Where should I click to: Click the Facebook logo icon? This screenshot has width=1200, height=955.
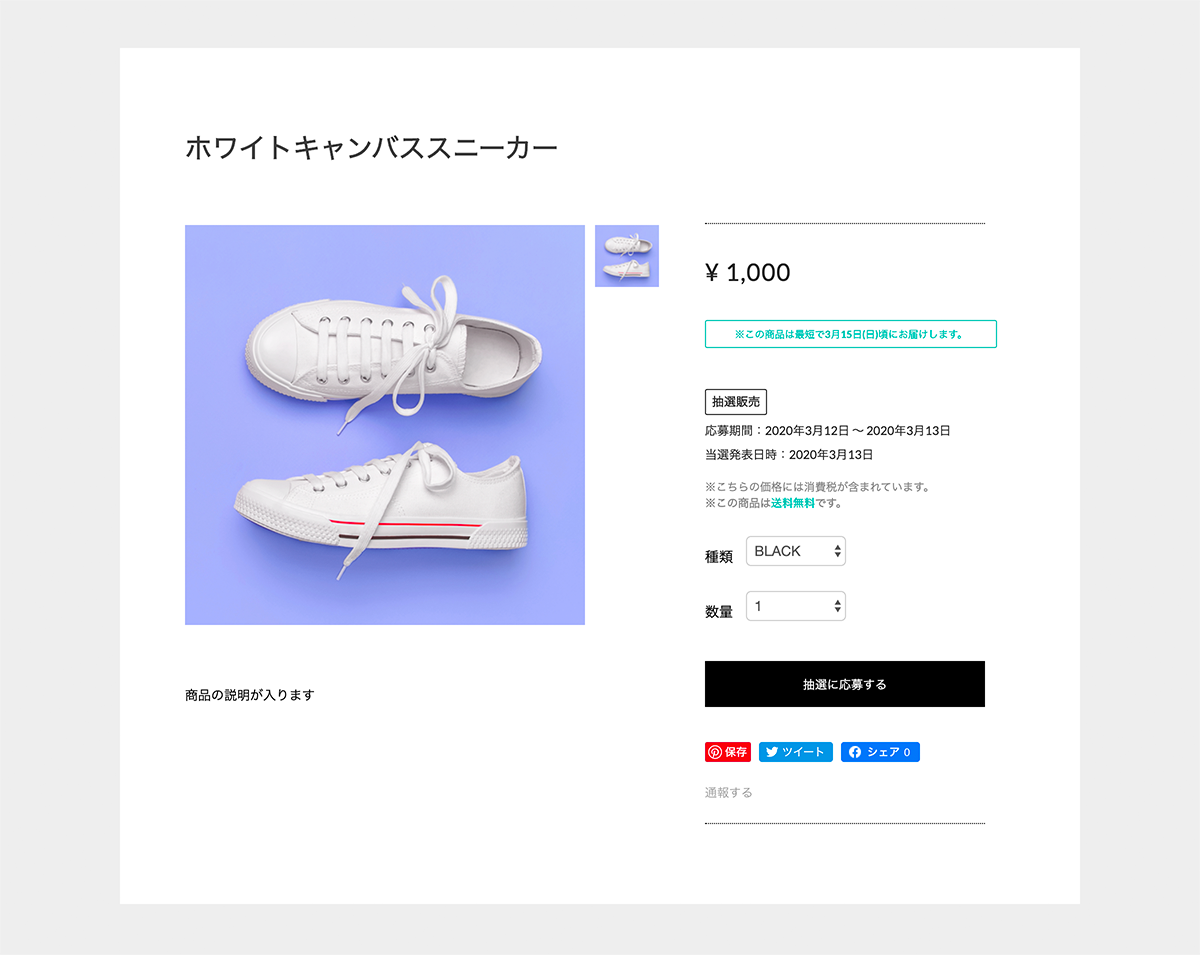(x=855, y=752)
